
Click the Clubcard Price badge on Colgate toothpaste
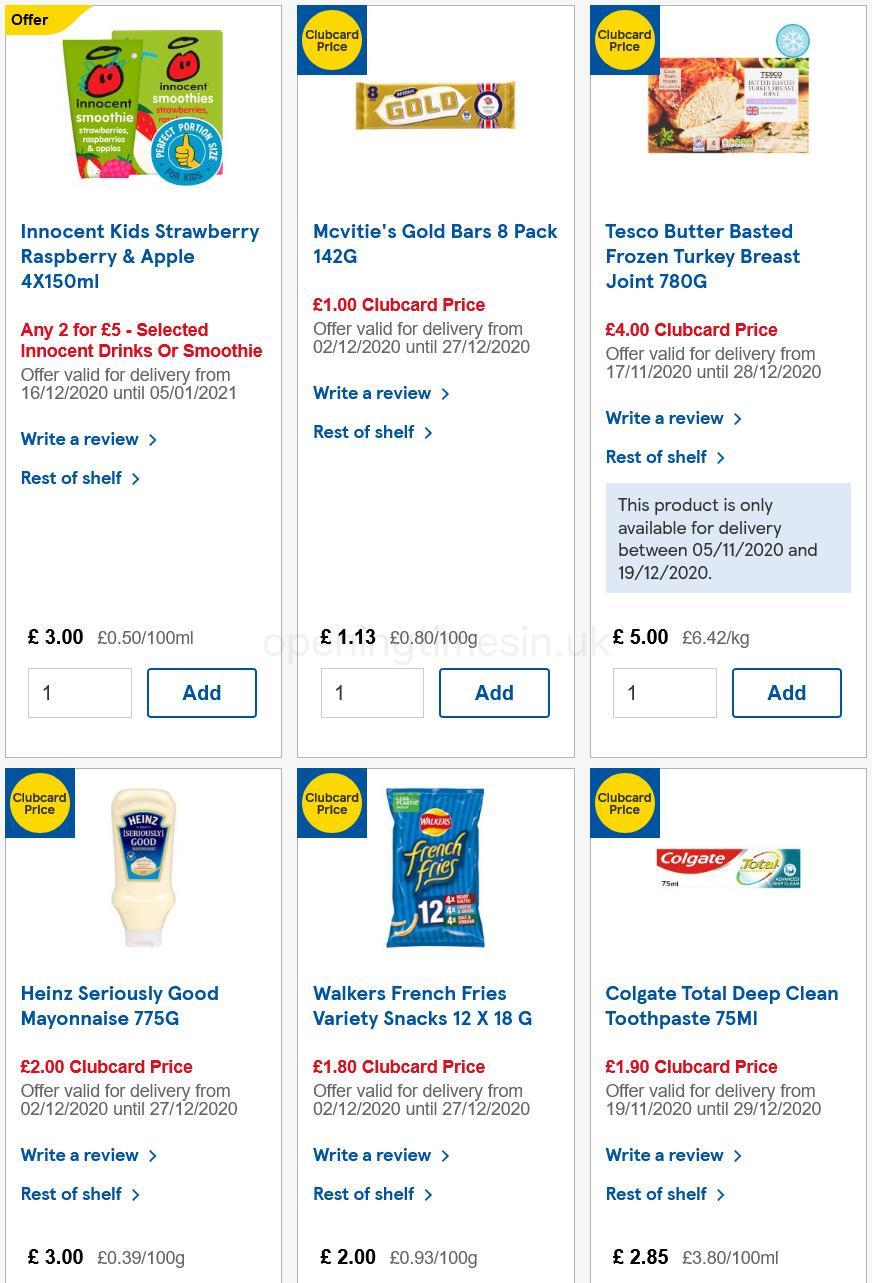625,803
